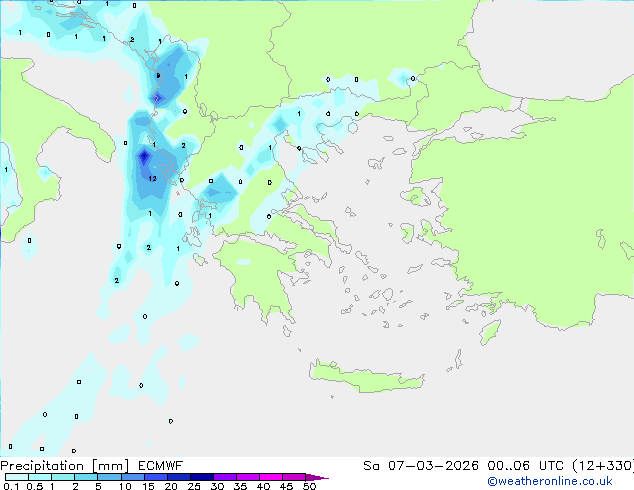Click the 9 precipitation value on map

coord(158,76)
